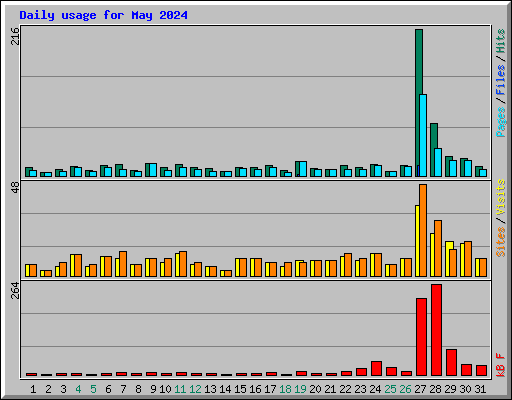Click the red 'KB F' legend label
The height and width of the screenshot is (400, 512).
pyautogui.click(x=501, y=365)
